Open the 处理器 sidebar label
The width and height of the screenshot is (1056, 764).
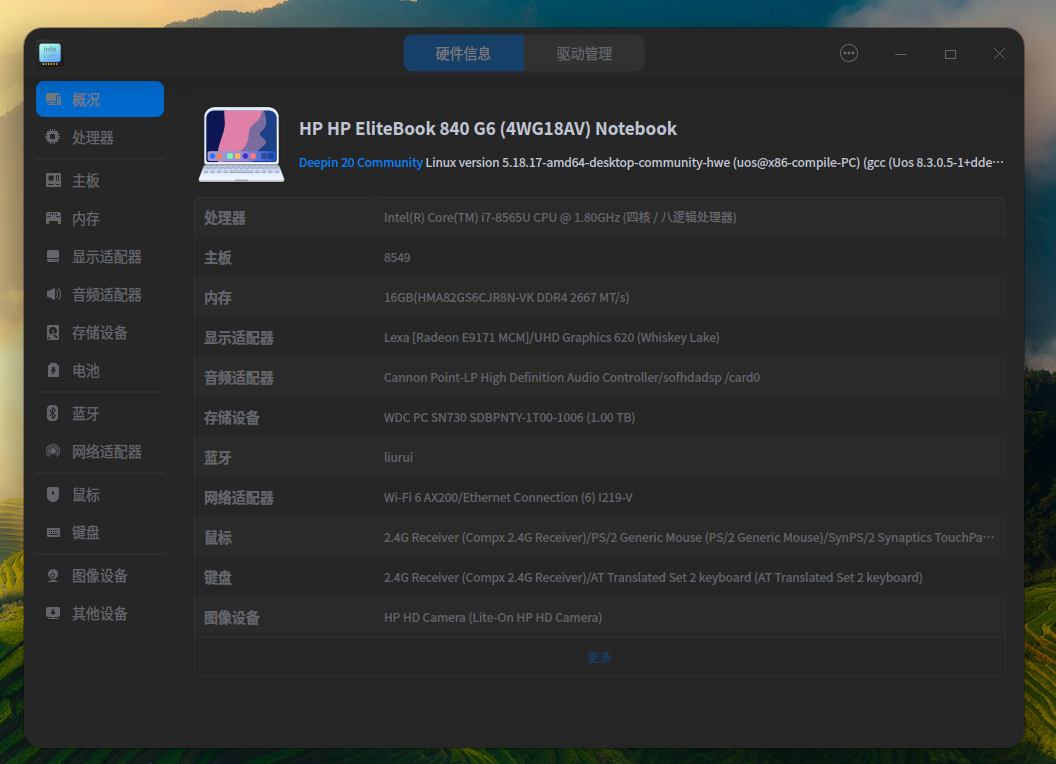pos(93,137)
